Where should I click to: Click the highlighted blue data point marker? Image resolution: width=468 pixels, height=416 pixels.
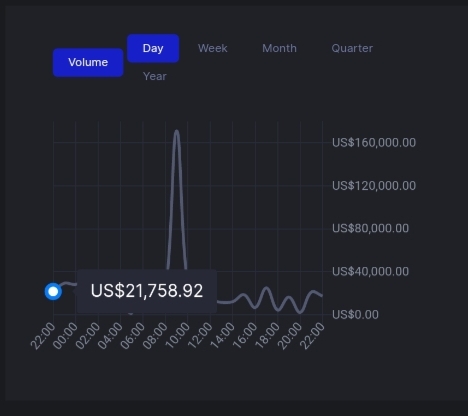[x=53, y=292]
